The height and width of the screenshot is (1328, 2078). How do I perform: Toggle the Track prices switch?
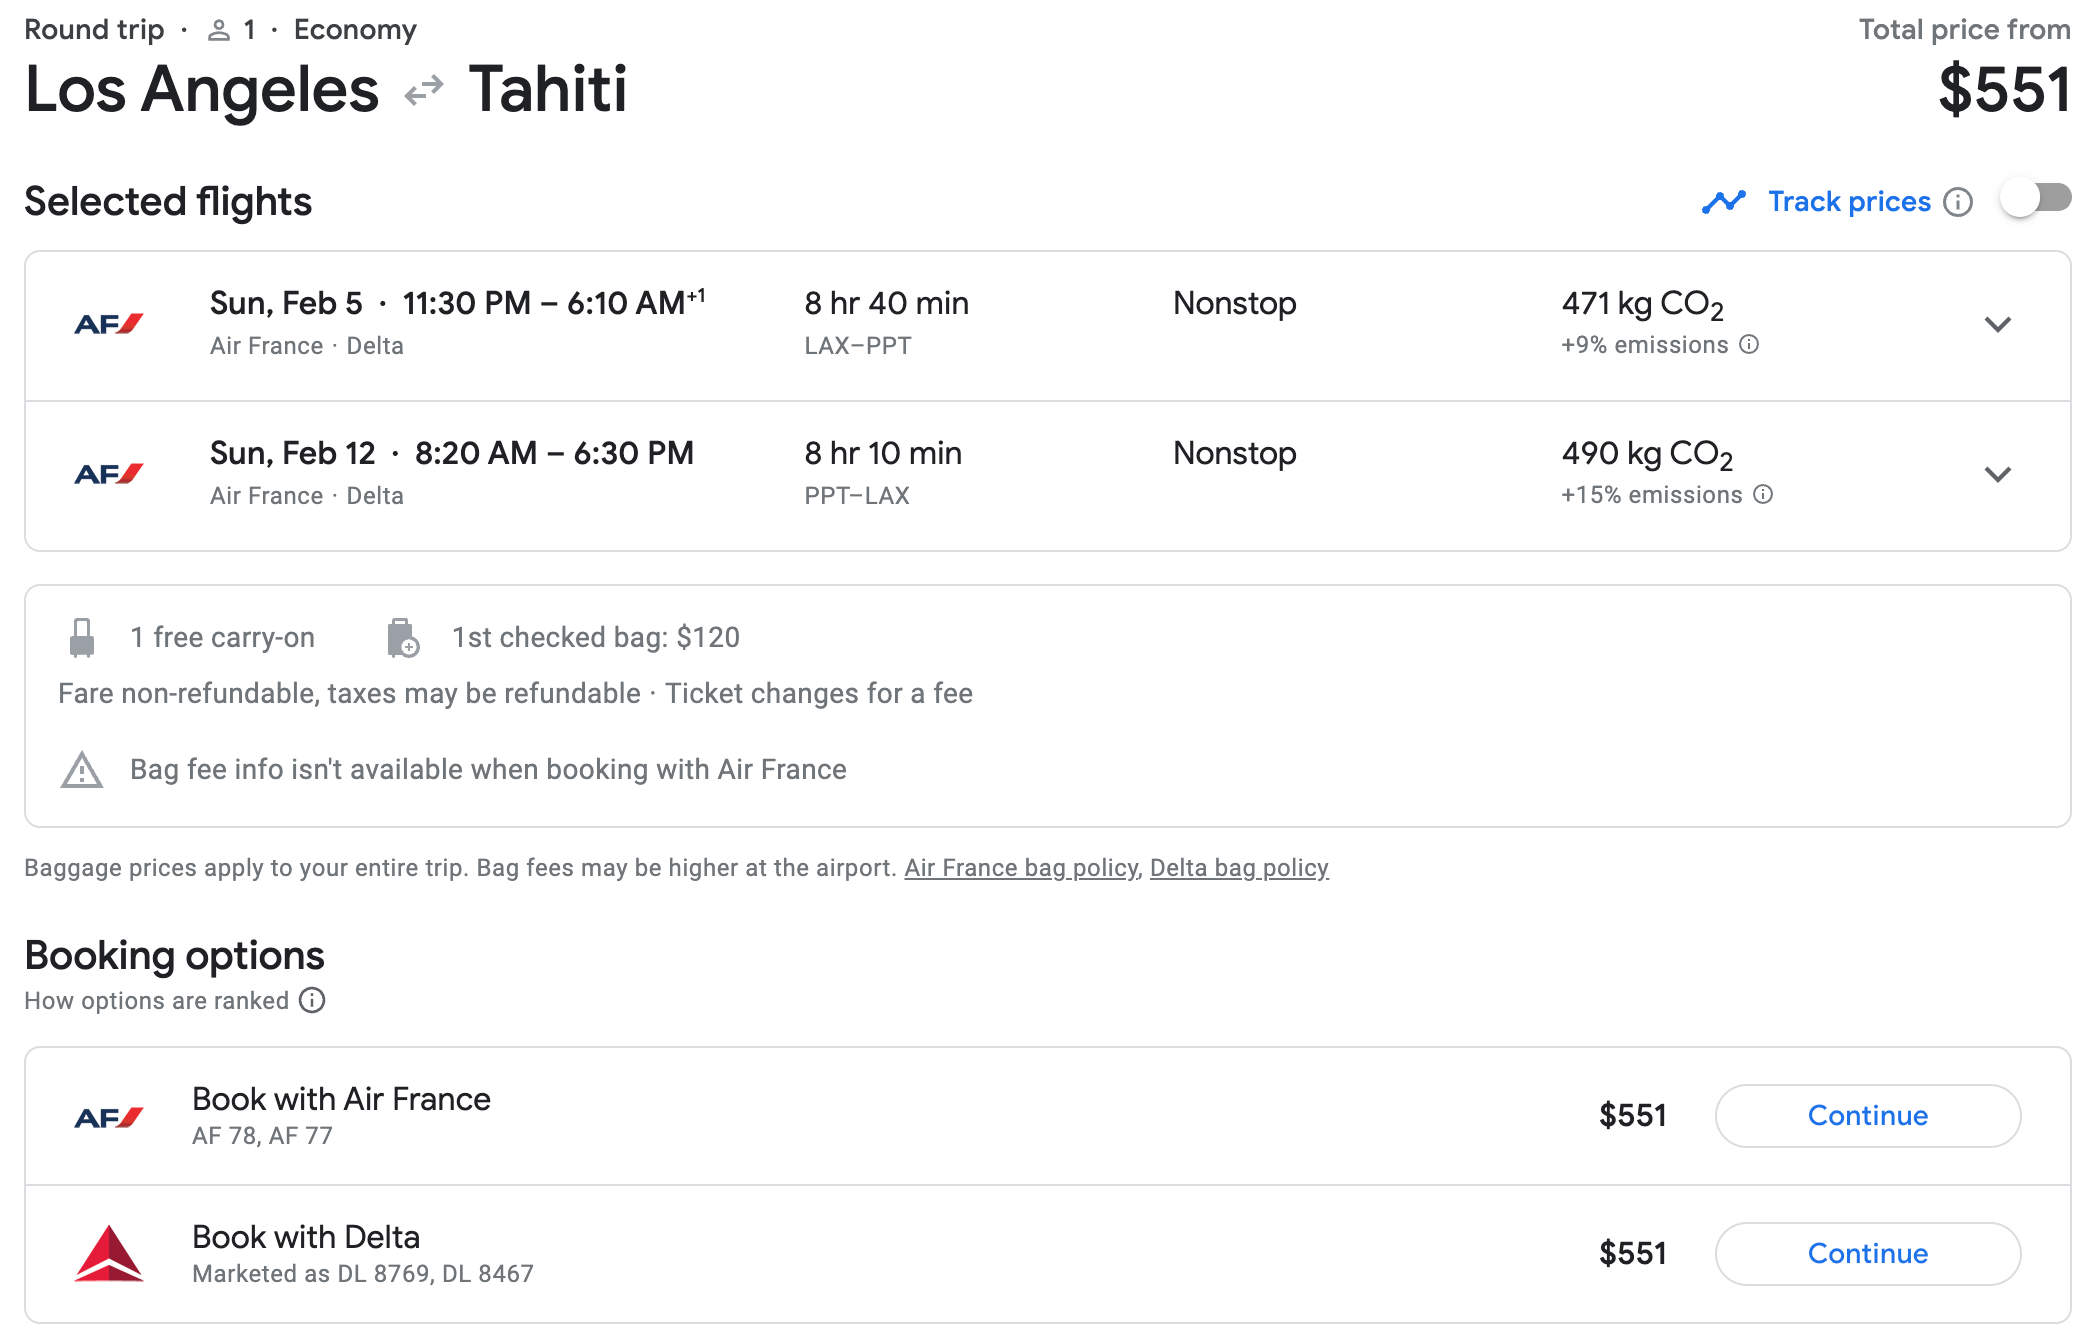(x=2036, y=198)
